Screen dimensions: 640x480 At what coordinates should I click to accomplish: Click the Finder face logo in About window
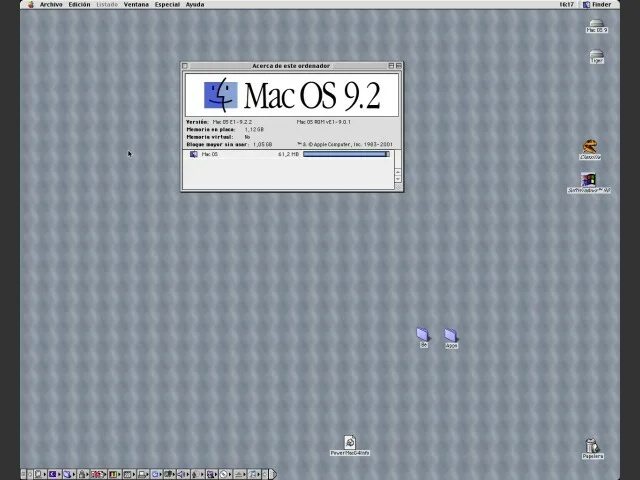point(220,95)
